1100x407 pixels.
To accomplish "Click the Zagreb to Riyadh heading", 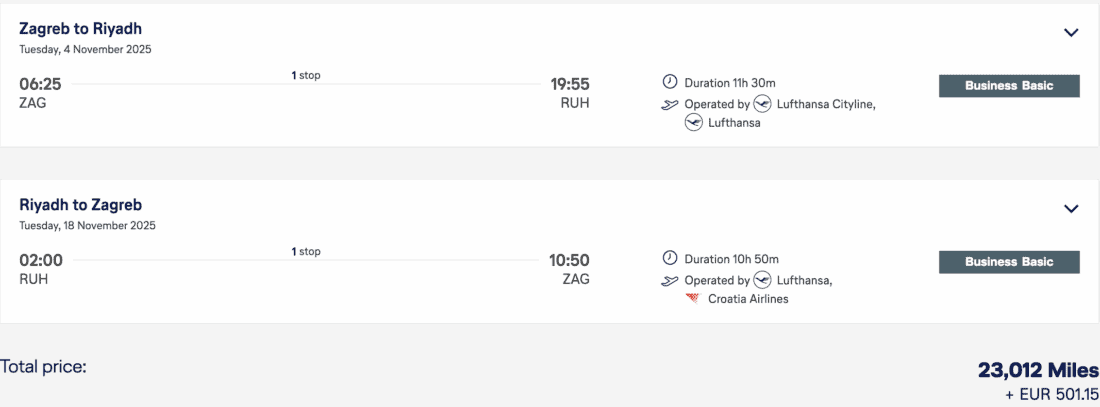I will coord(80,28).
